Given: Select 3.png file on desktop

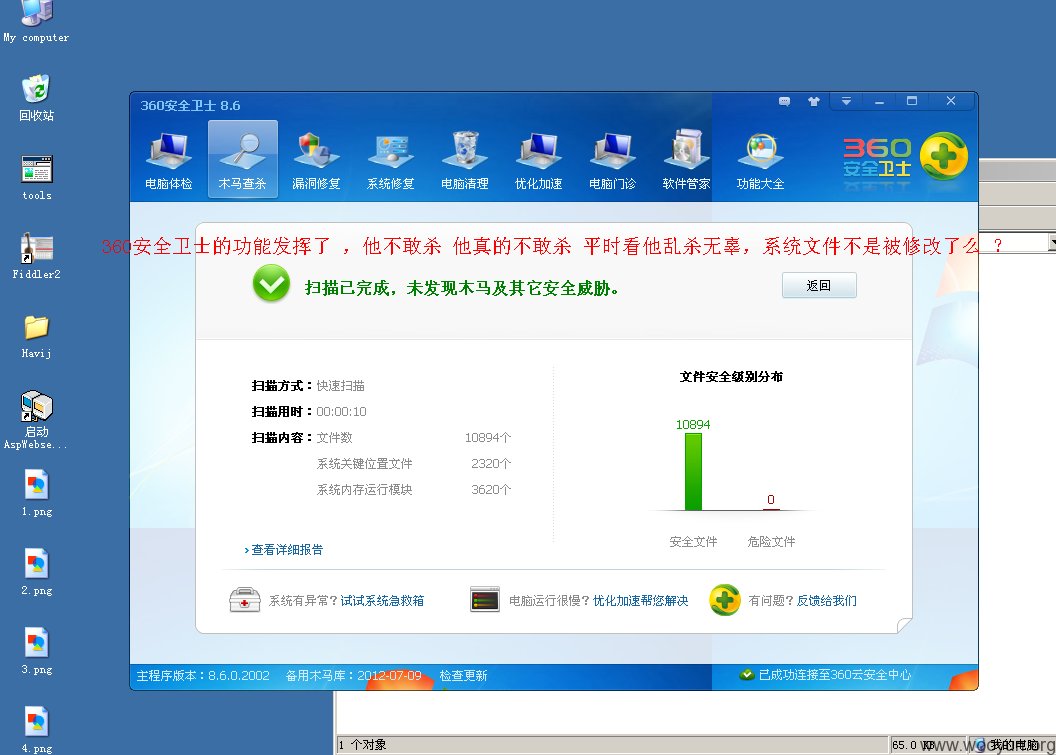Looking at the screenshot, I should [x=36, y=651].
